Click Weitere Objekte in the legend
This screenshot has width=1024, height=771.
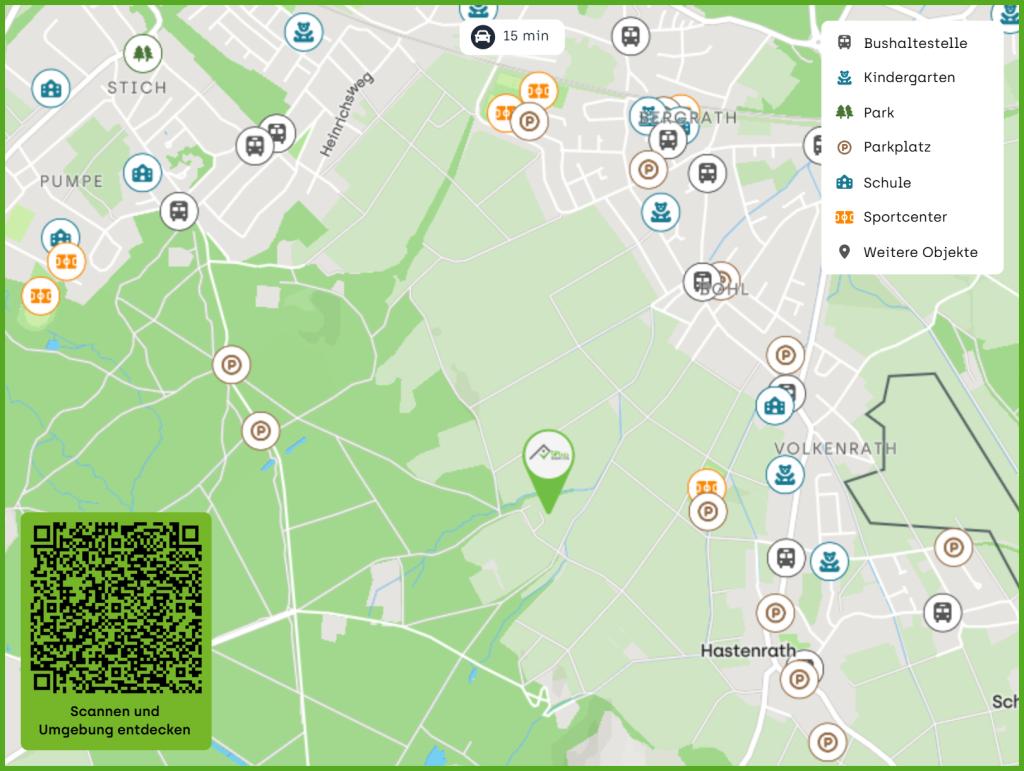click(x=919, y=252)
